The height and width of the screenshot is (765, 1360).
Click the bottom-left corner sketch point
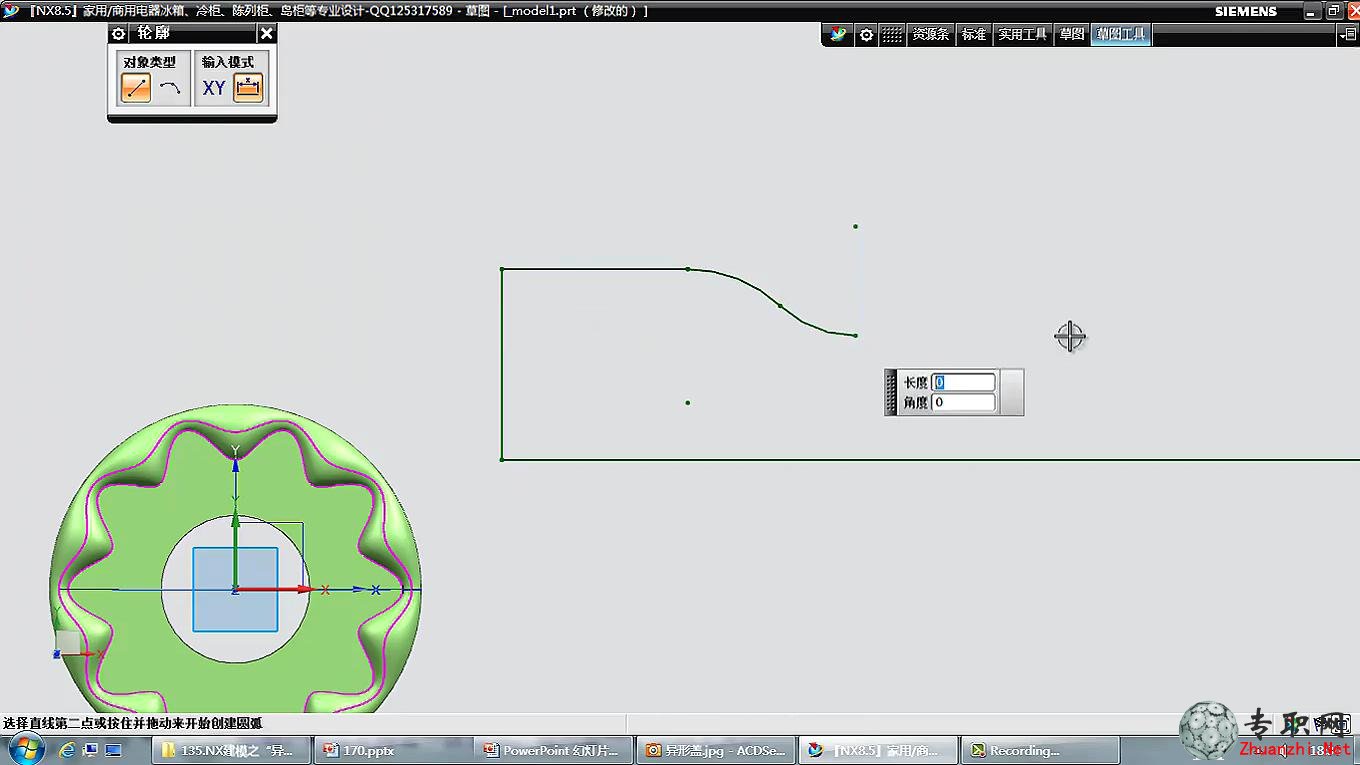(502, 459)
